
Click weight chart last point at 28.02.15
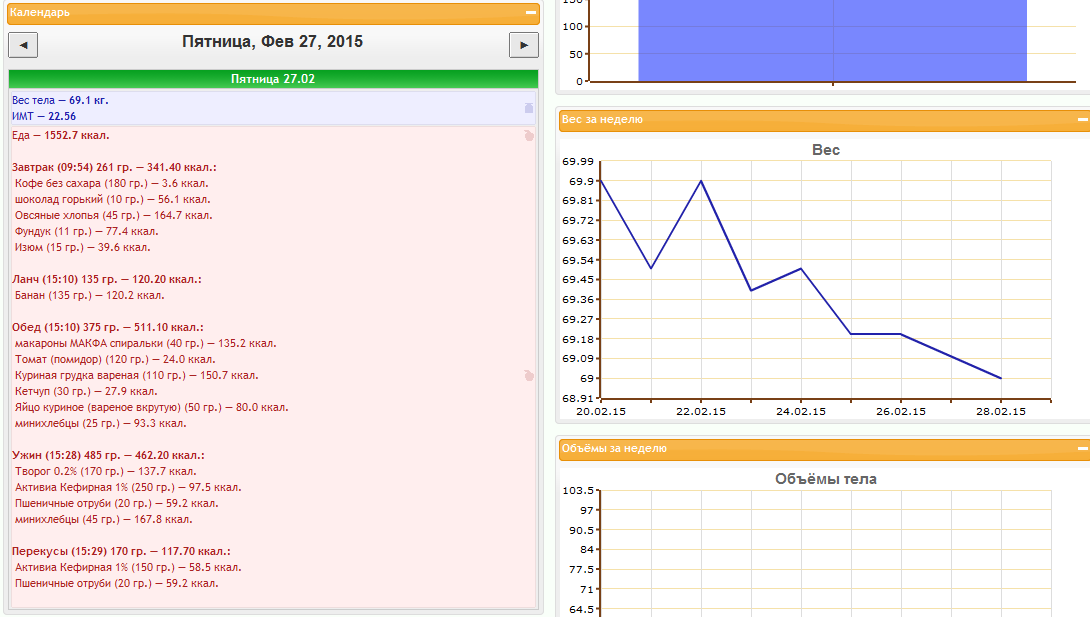[1000, 378]
